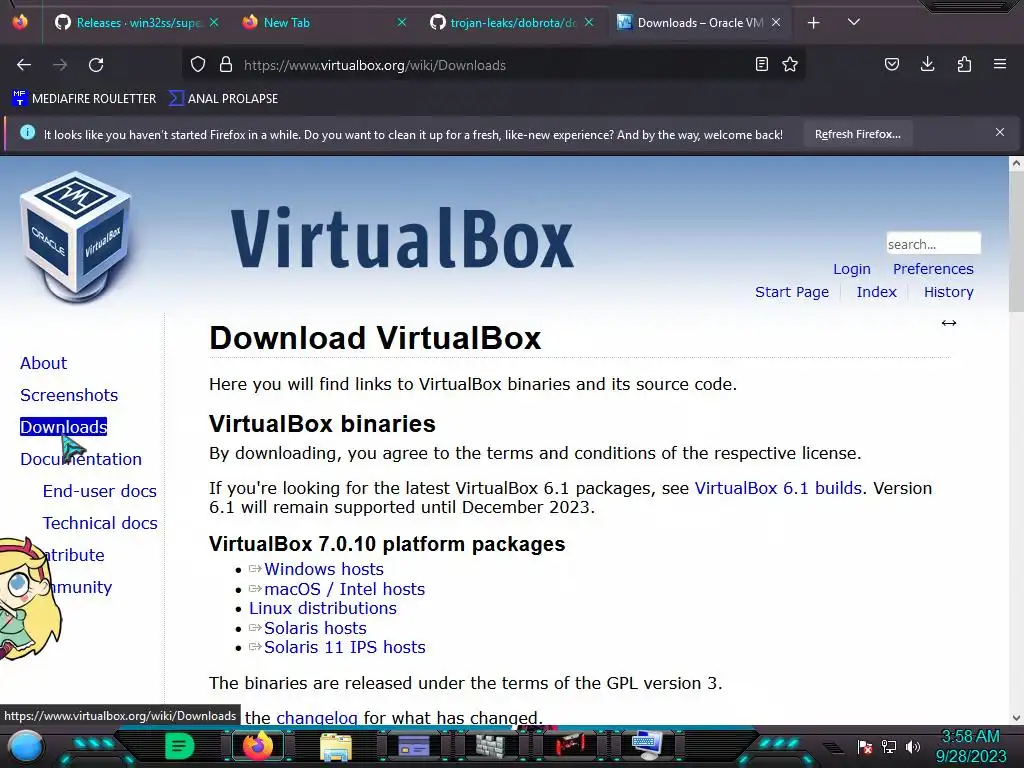Image resolution: width=1024 pixels, height=768 pixels.
Task: Open the Downloads sidebar link
Action: tap(63, 427)
